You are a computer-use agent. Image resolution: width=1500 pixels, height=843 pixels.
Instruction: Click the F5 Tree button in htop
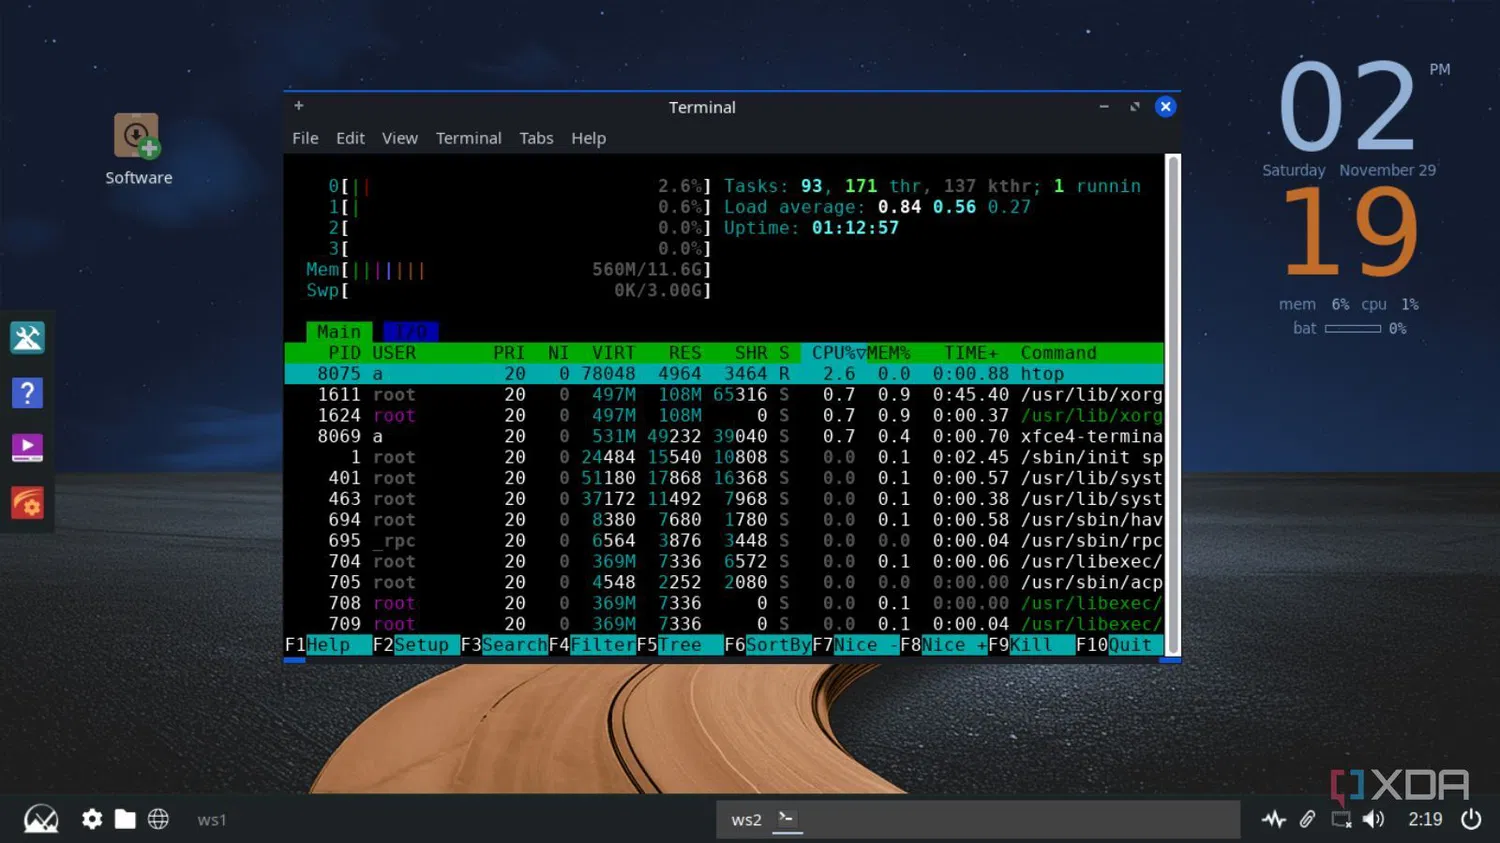pos(680,645)
